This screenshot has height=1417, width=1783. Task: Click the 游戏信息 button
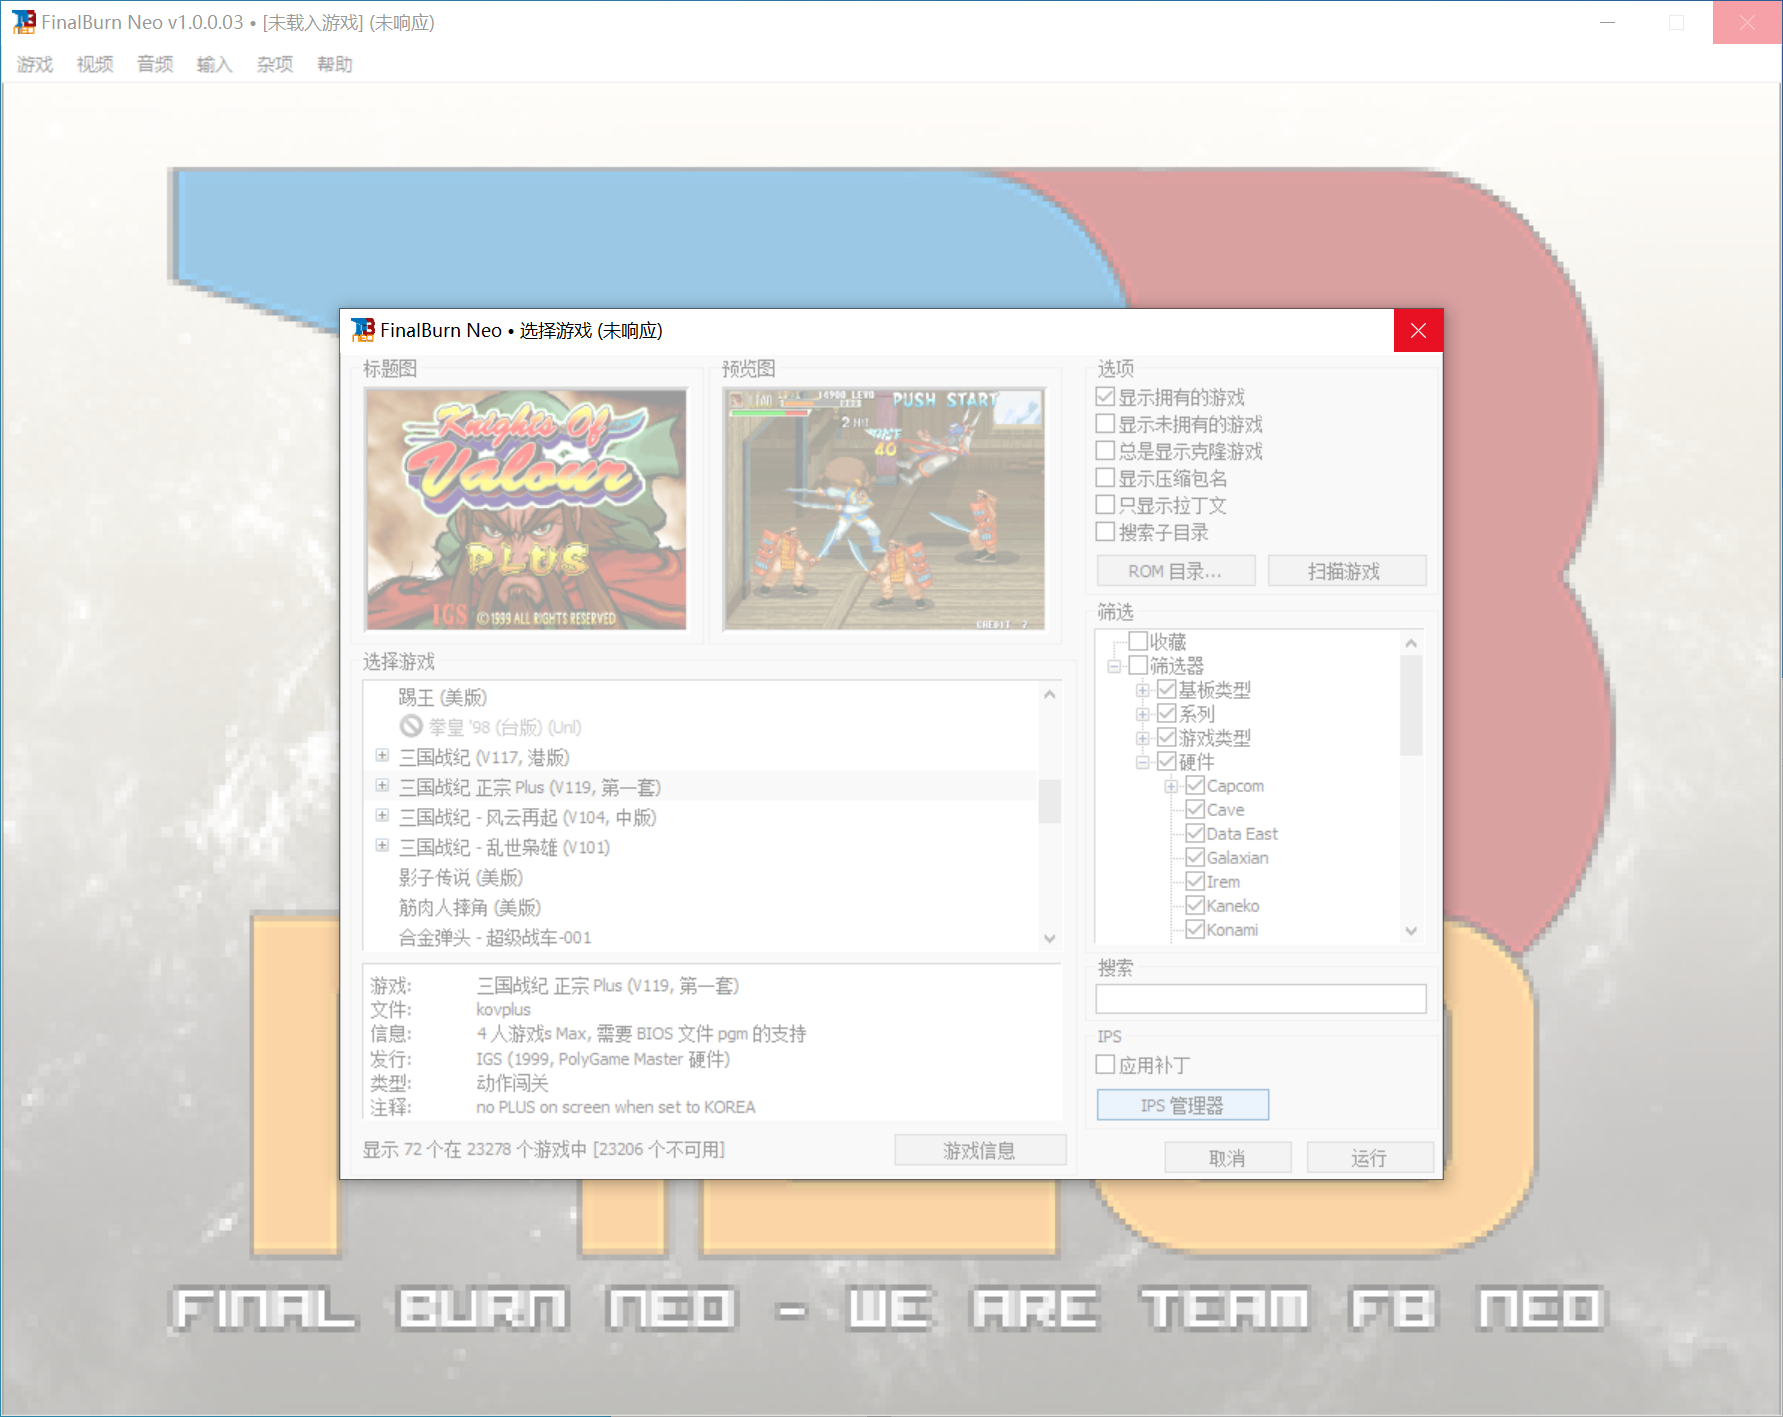(979, 1150)
